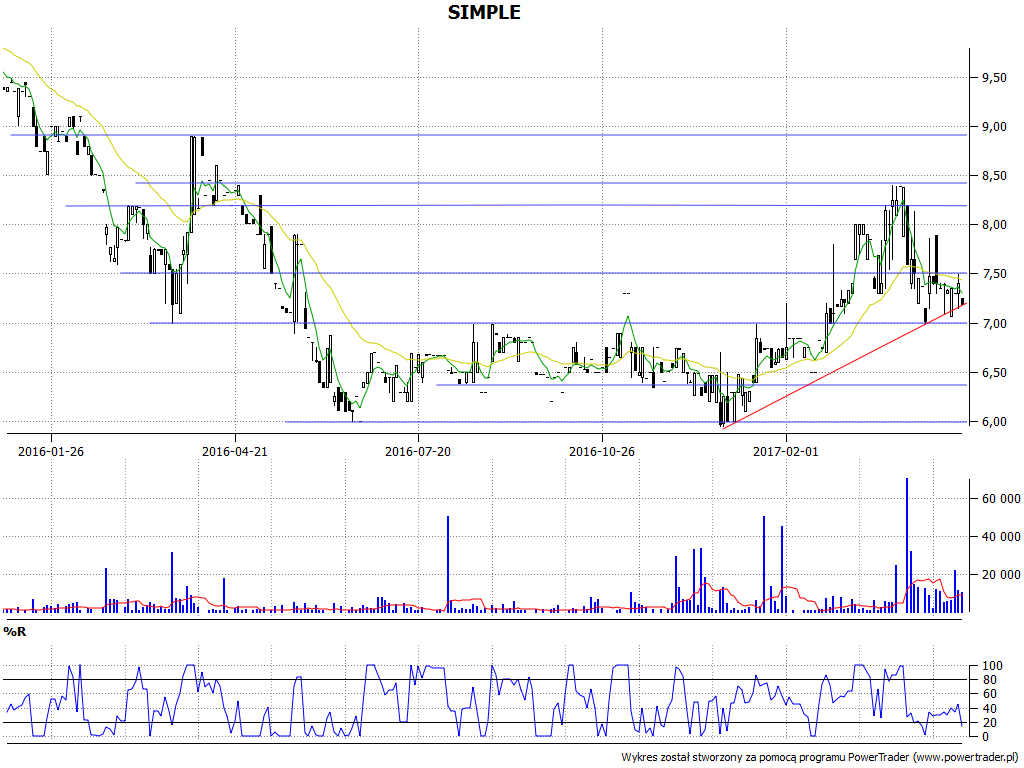This screenshot has height=768, width=1024.
Task: Select the 60 000 volume axis label
Action: pos(1000,499)
